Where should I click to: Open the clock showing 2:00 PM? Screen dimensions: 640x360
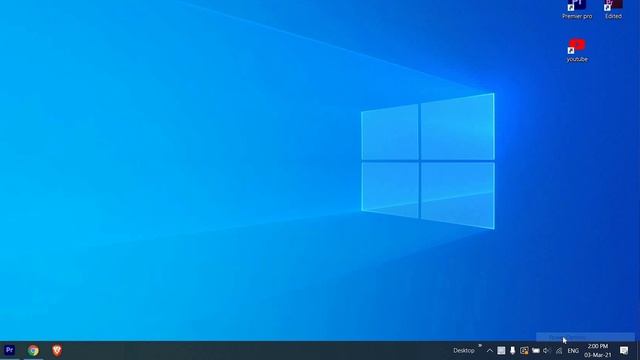(598, 351)
